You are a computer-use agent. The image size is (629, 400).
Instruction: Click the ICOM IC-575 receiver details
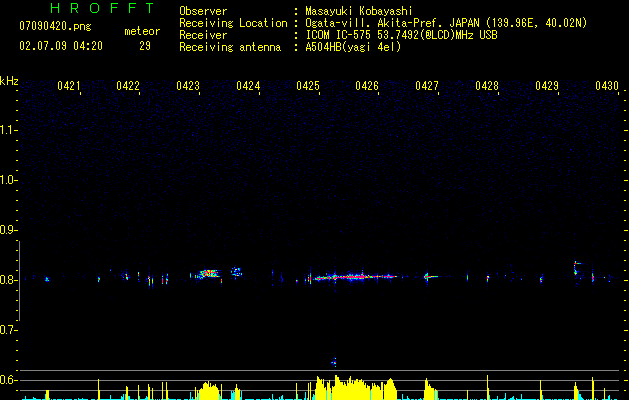401,35
